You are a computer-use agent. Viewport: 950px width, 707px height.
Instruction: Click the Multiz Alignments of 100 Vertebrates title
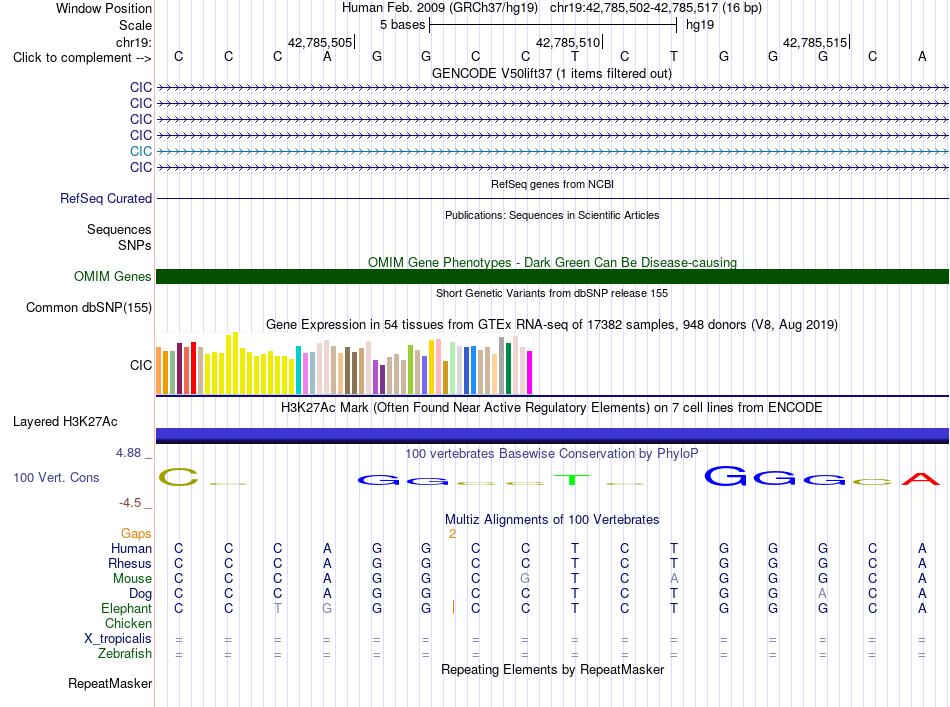click(552, 519)
